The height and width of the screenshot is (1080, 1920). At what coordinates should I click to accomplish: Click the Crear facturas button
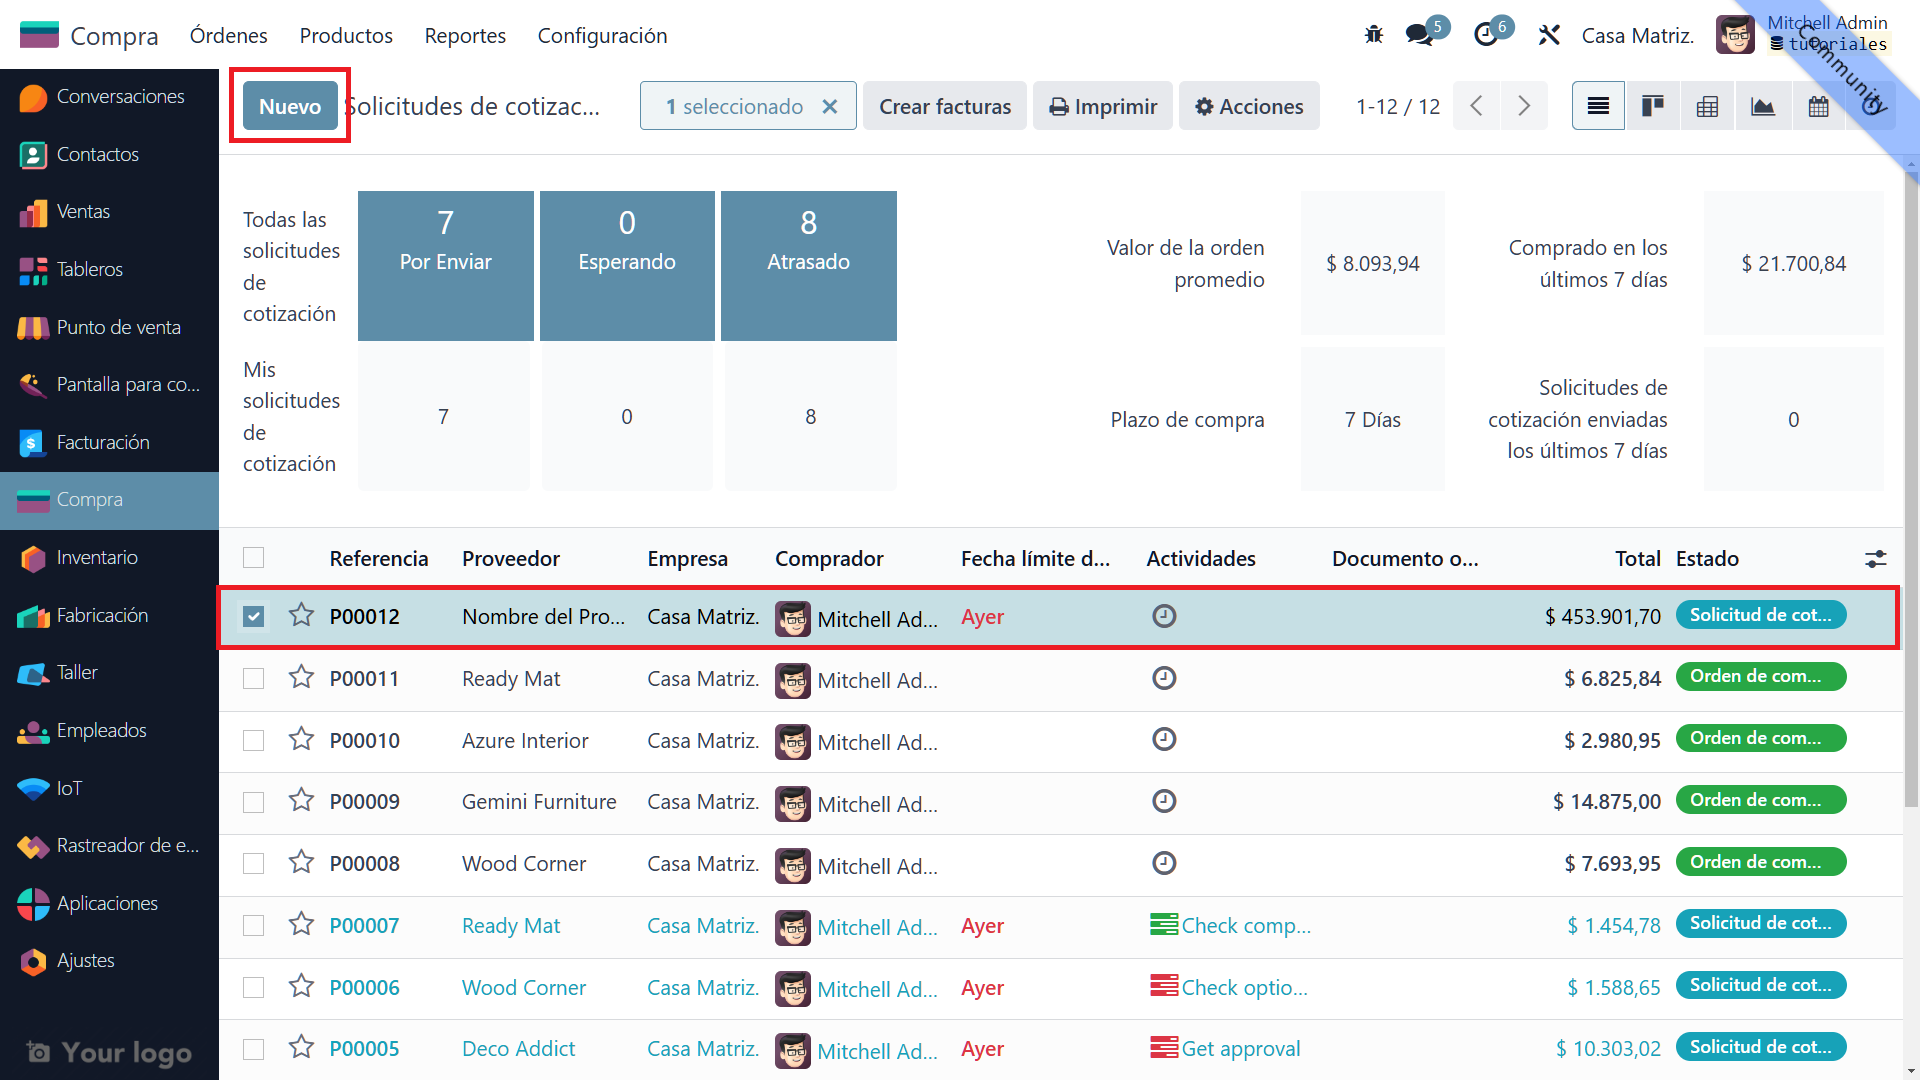pos(944,106)
